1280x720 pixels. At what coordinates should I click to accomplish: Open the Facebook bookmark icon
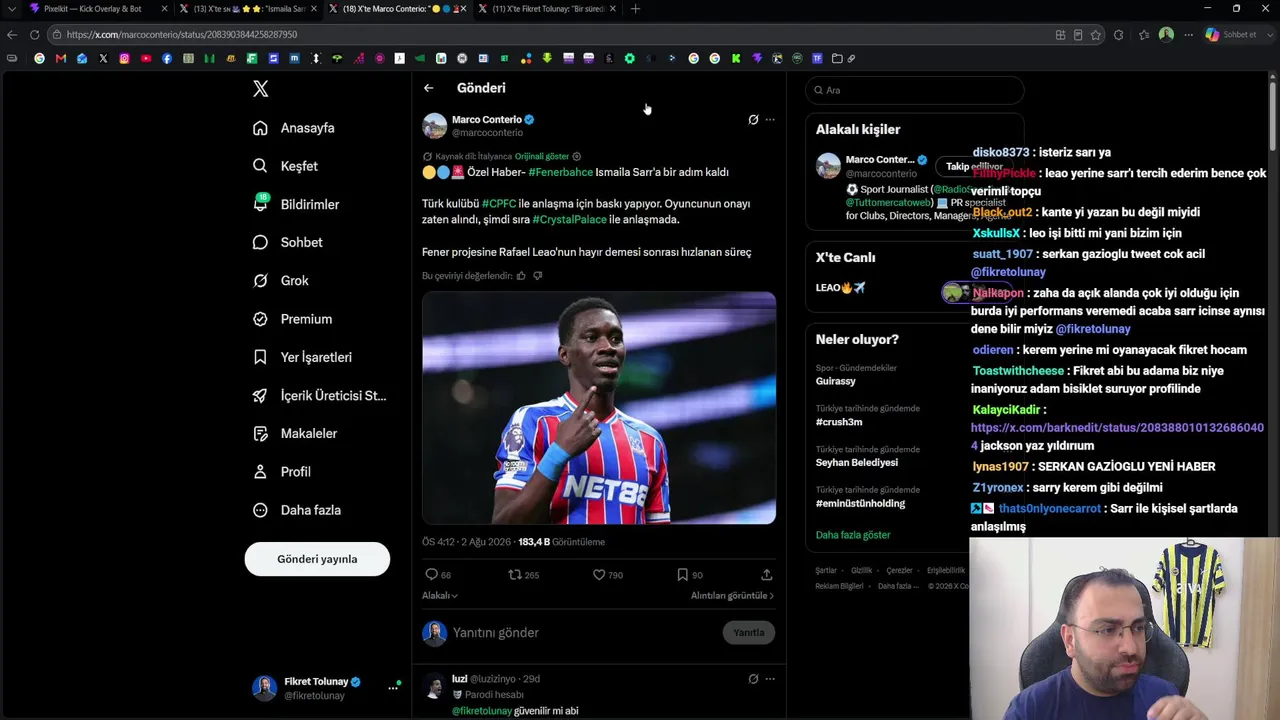click(167, 58)
